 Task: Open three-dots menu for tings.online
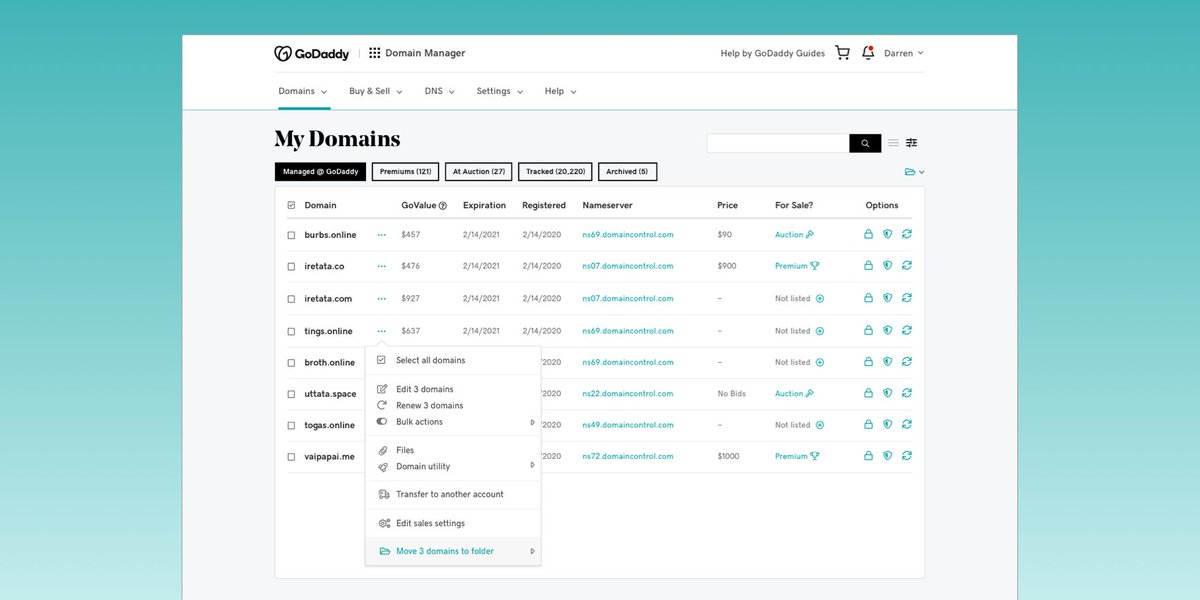pyautogui.click(x=382, y=330)
